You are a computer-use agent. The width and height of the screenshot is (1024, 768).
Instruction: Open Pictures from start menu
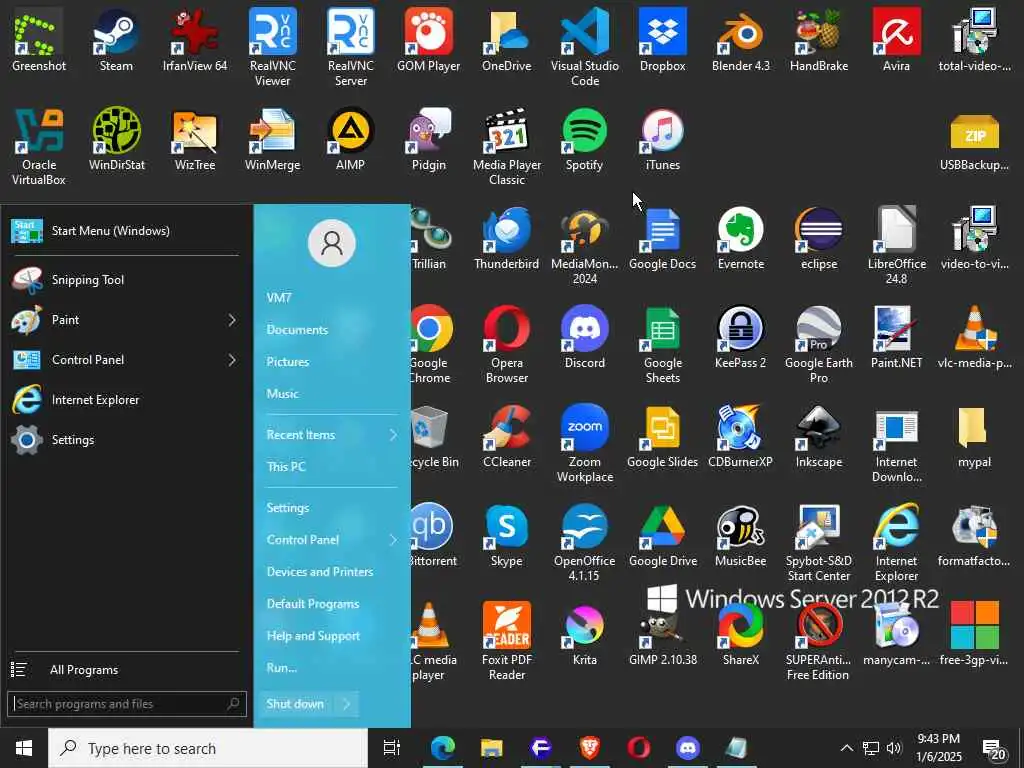pos(288,362)
